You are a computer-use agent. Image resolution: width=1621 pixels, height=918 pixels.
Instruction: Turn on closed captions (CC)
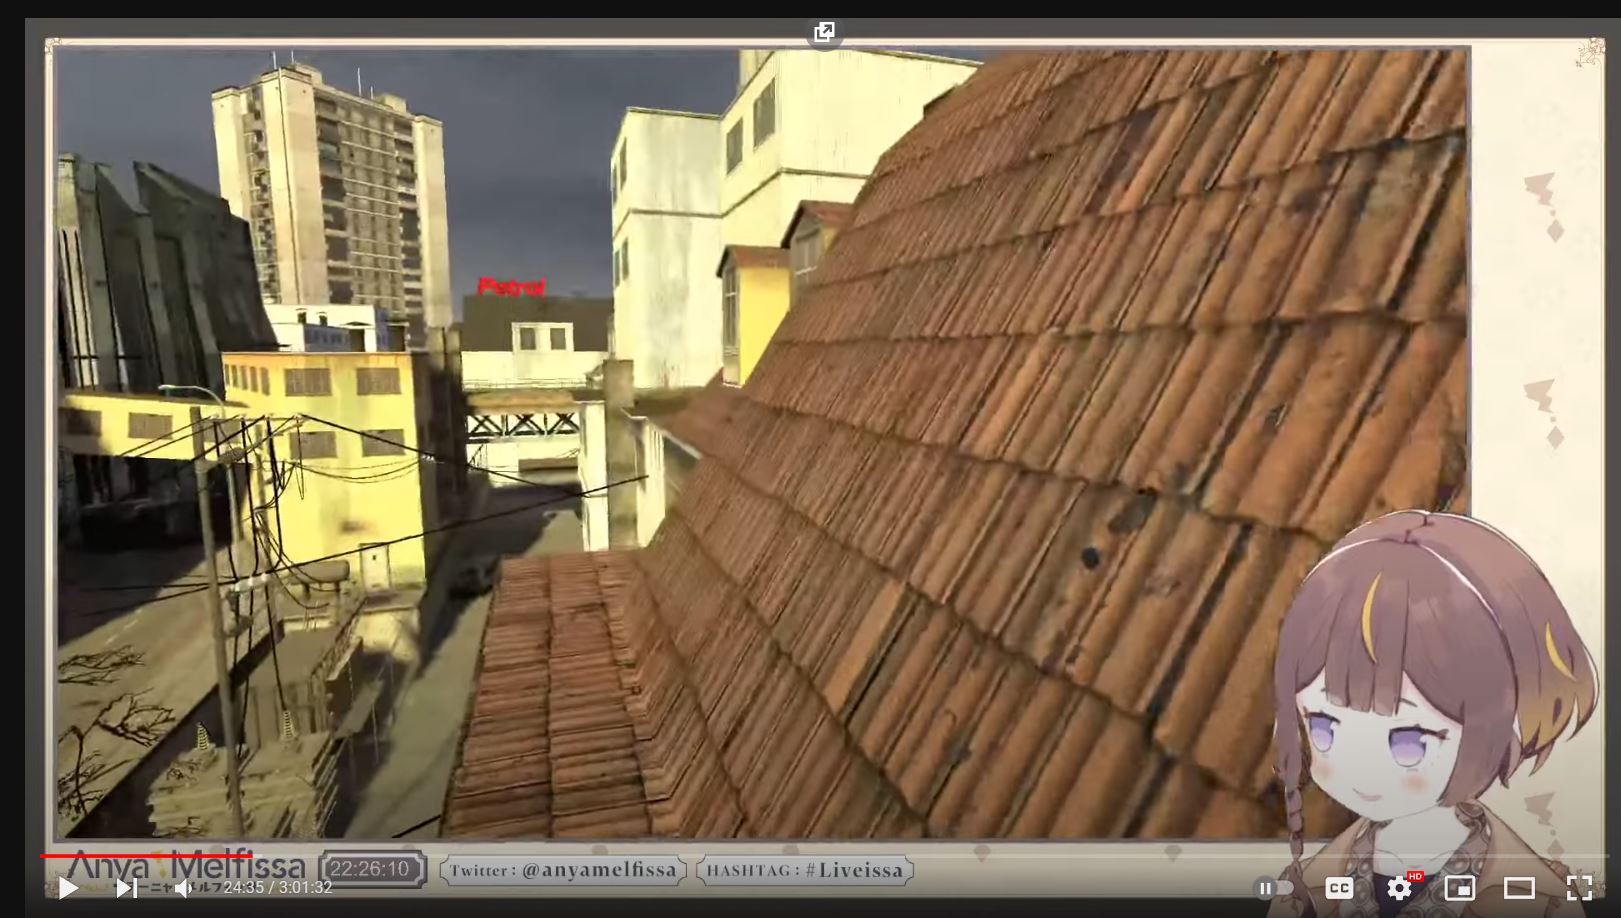point(1339,887)
